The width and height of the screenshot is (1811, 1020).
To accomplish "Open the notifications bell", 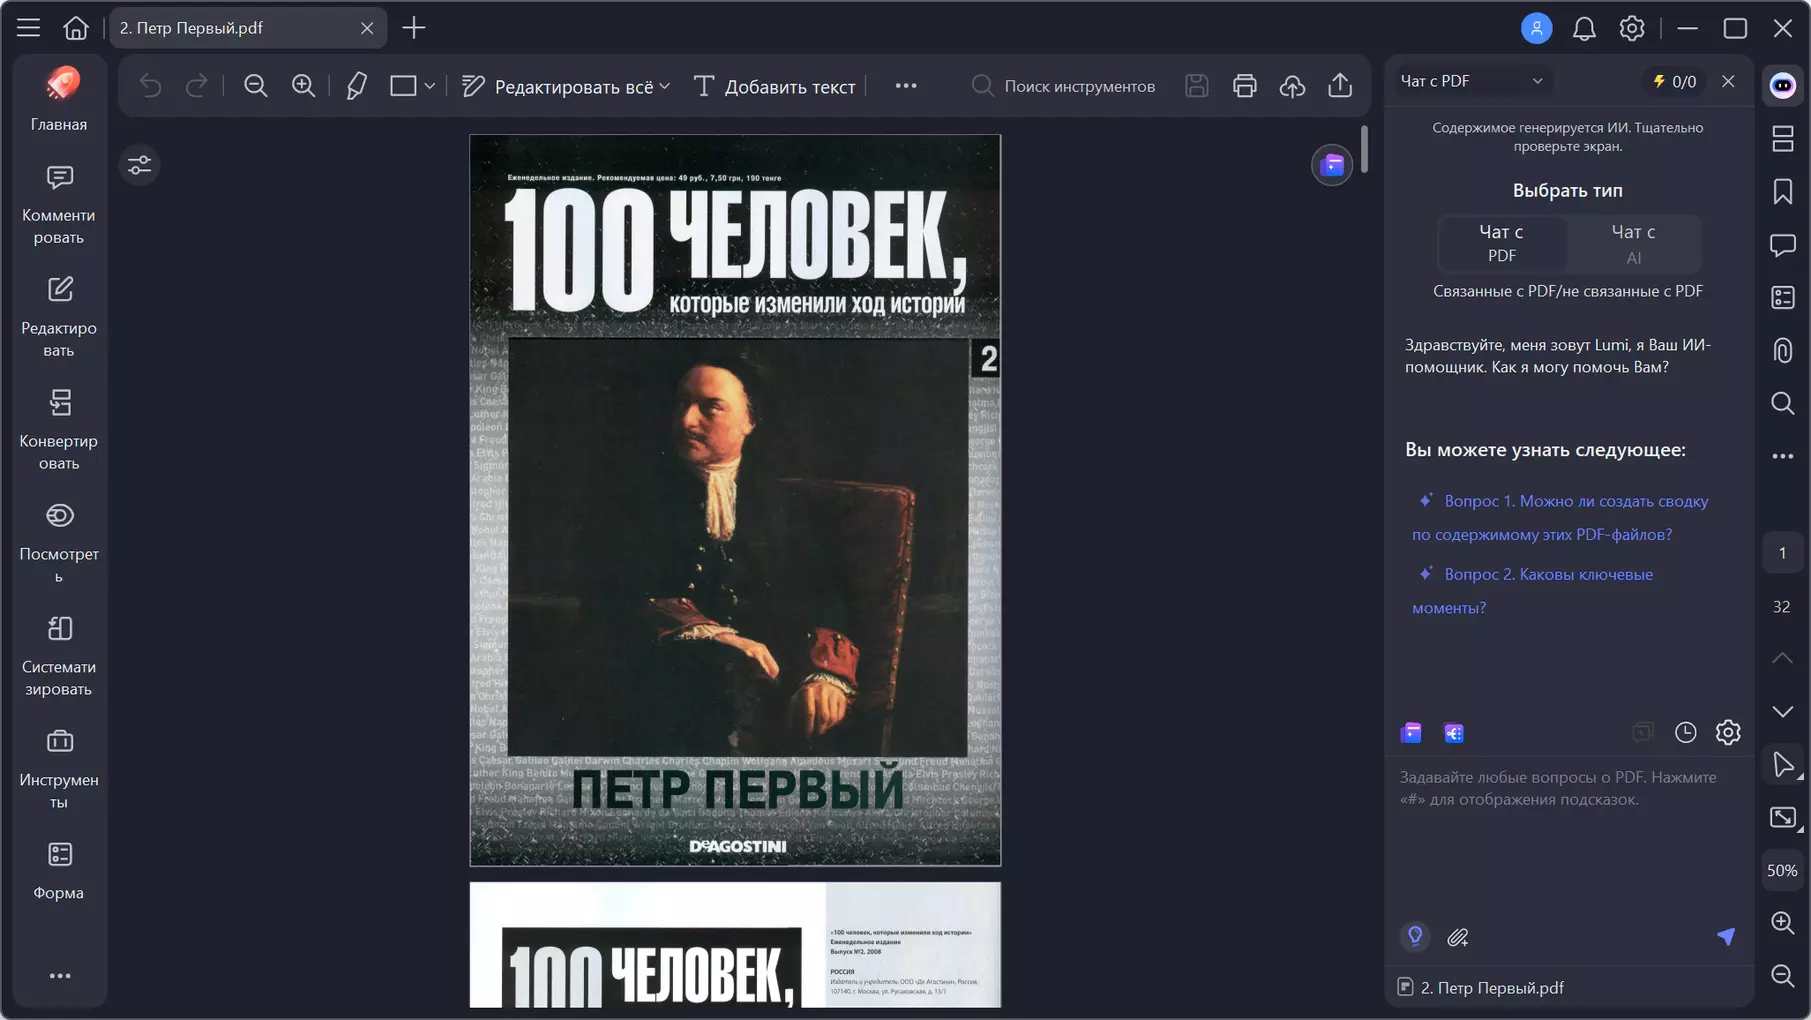I will 1584,28.
